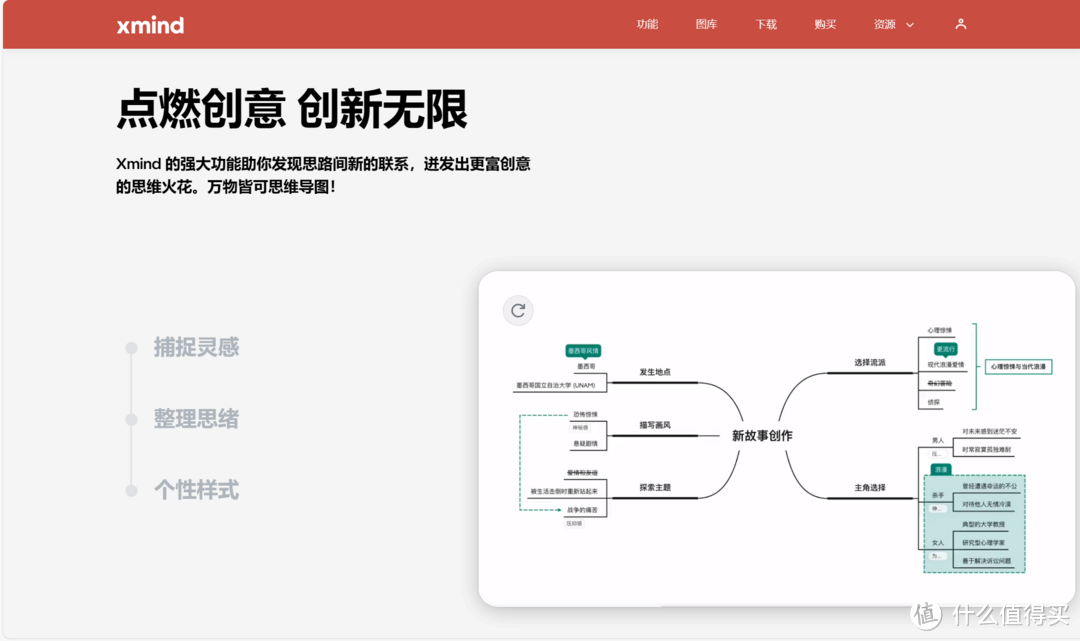Open the 图库 menu item
The height and width of the screenshot is (641, 1080).
[706, 24]
